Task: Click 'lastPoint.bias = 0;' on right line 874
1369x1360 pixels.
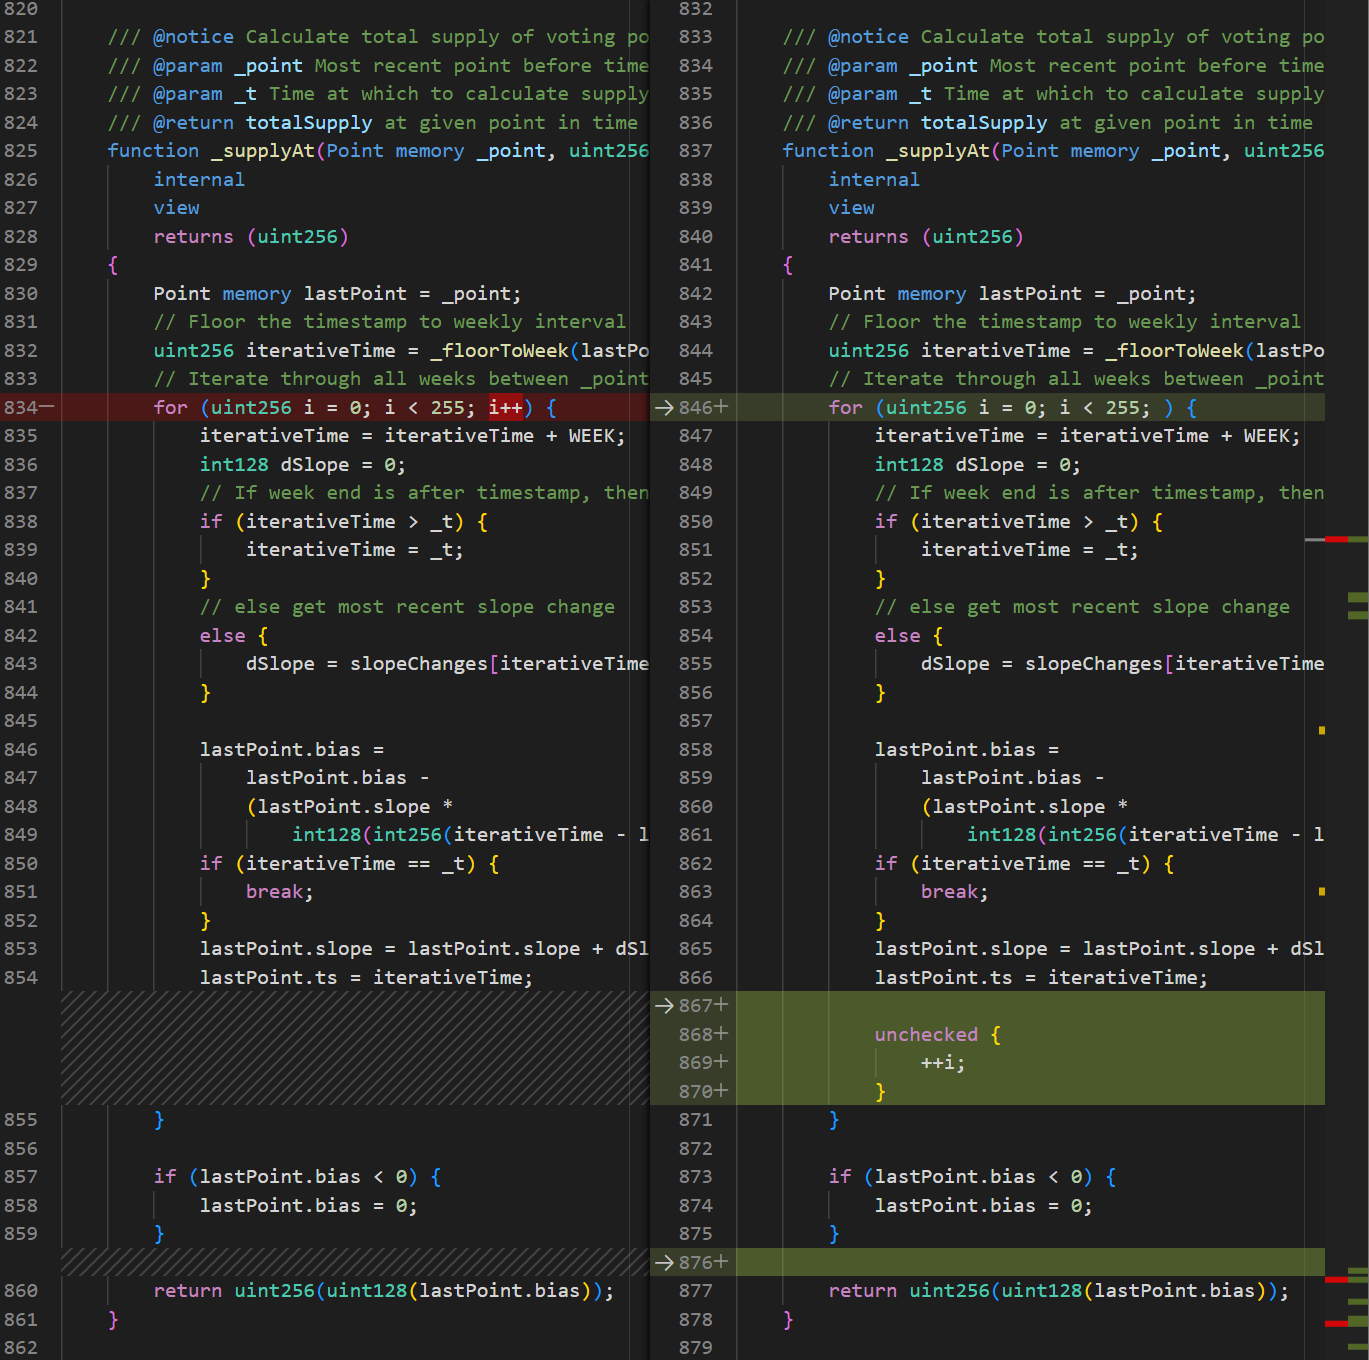Action: [984, 1205]
